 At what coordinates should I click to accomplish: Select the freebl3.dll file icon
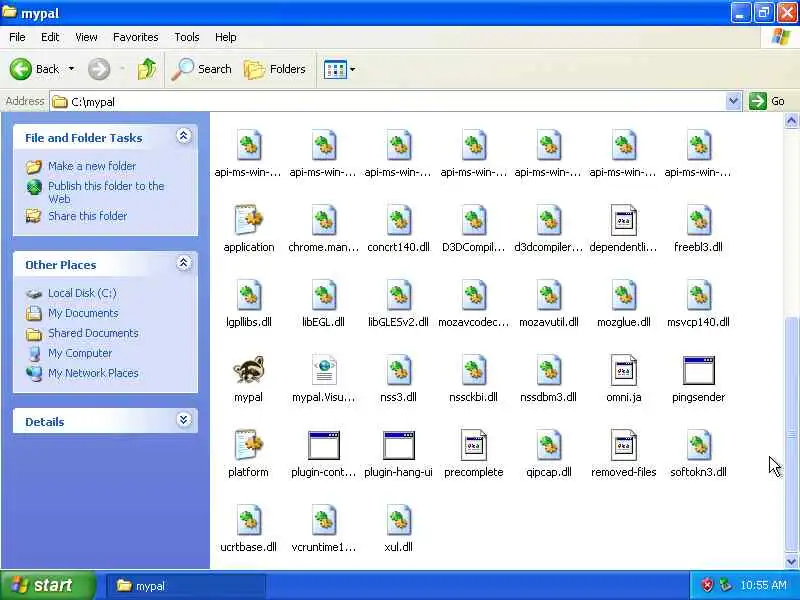698,220
